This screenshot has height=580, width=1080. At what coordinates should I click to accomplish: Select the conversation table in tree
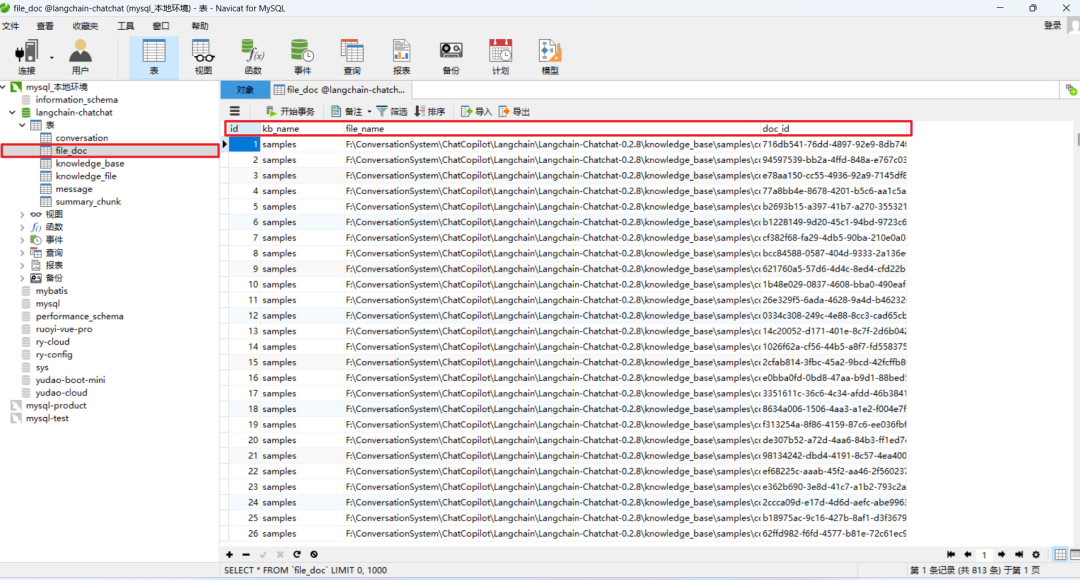[x=81, y=138]
